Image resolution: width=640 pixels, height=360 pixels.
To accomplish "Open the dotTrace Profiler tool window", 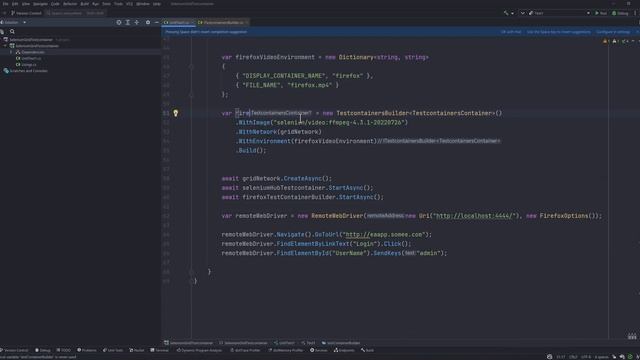I will [x=246, y=350].
